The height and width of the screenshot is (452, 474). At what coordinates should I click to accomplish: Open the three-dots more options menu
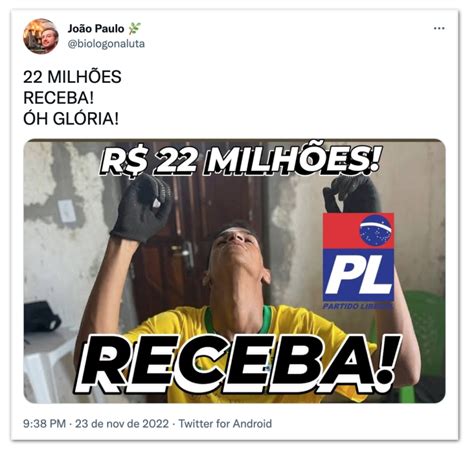tap(439, 29)
